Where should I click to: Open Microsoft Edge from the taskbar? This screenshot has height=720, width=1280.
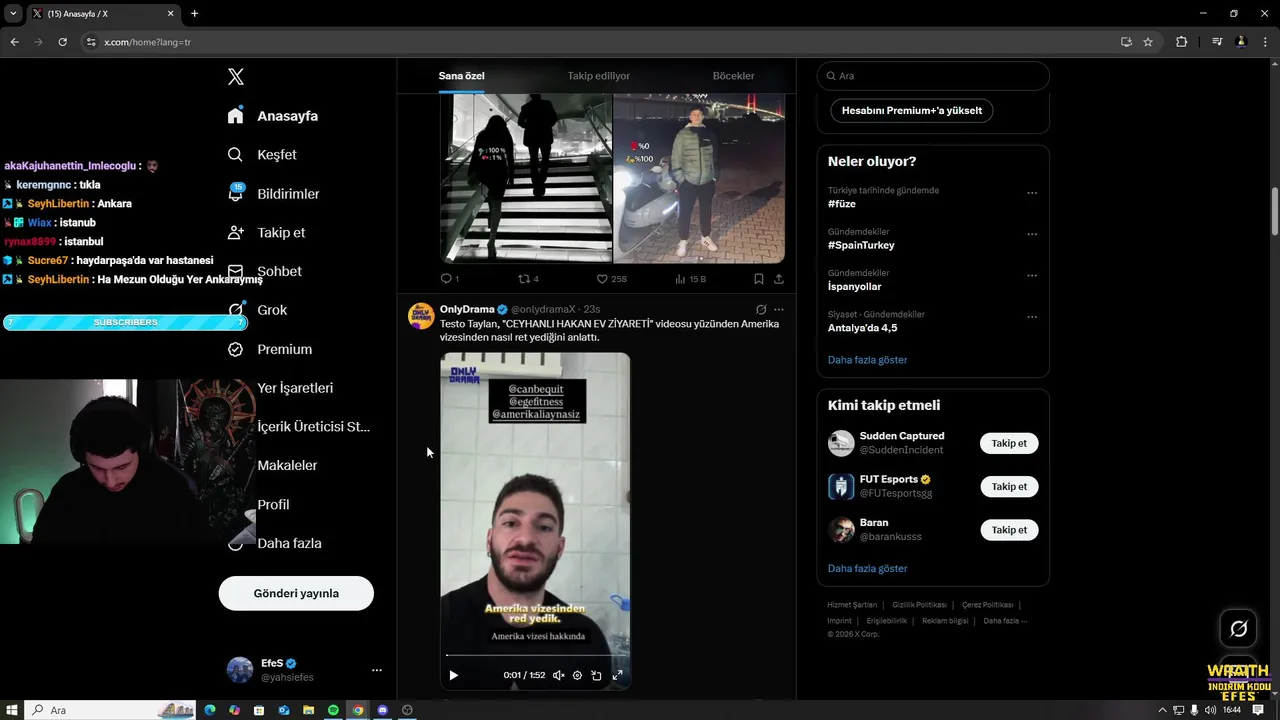tap(210, 710)
